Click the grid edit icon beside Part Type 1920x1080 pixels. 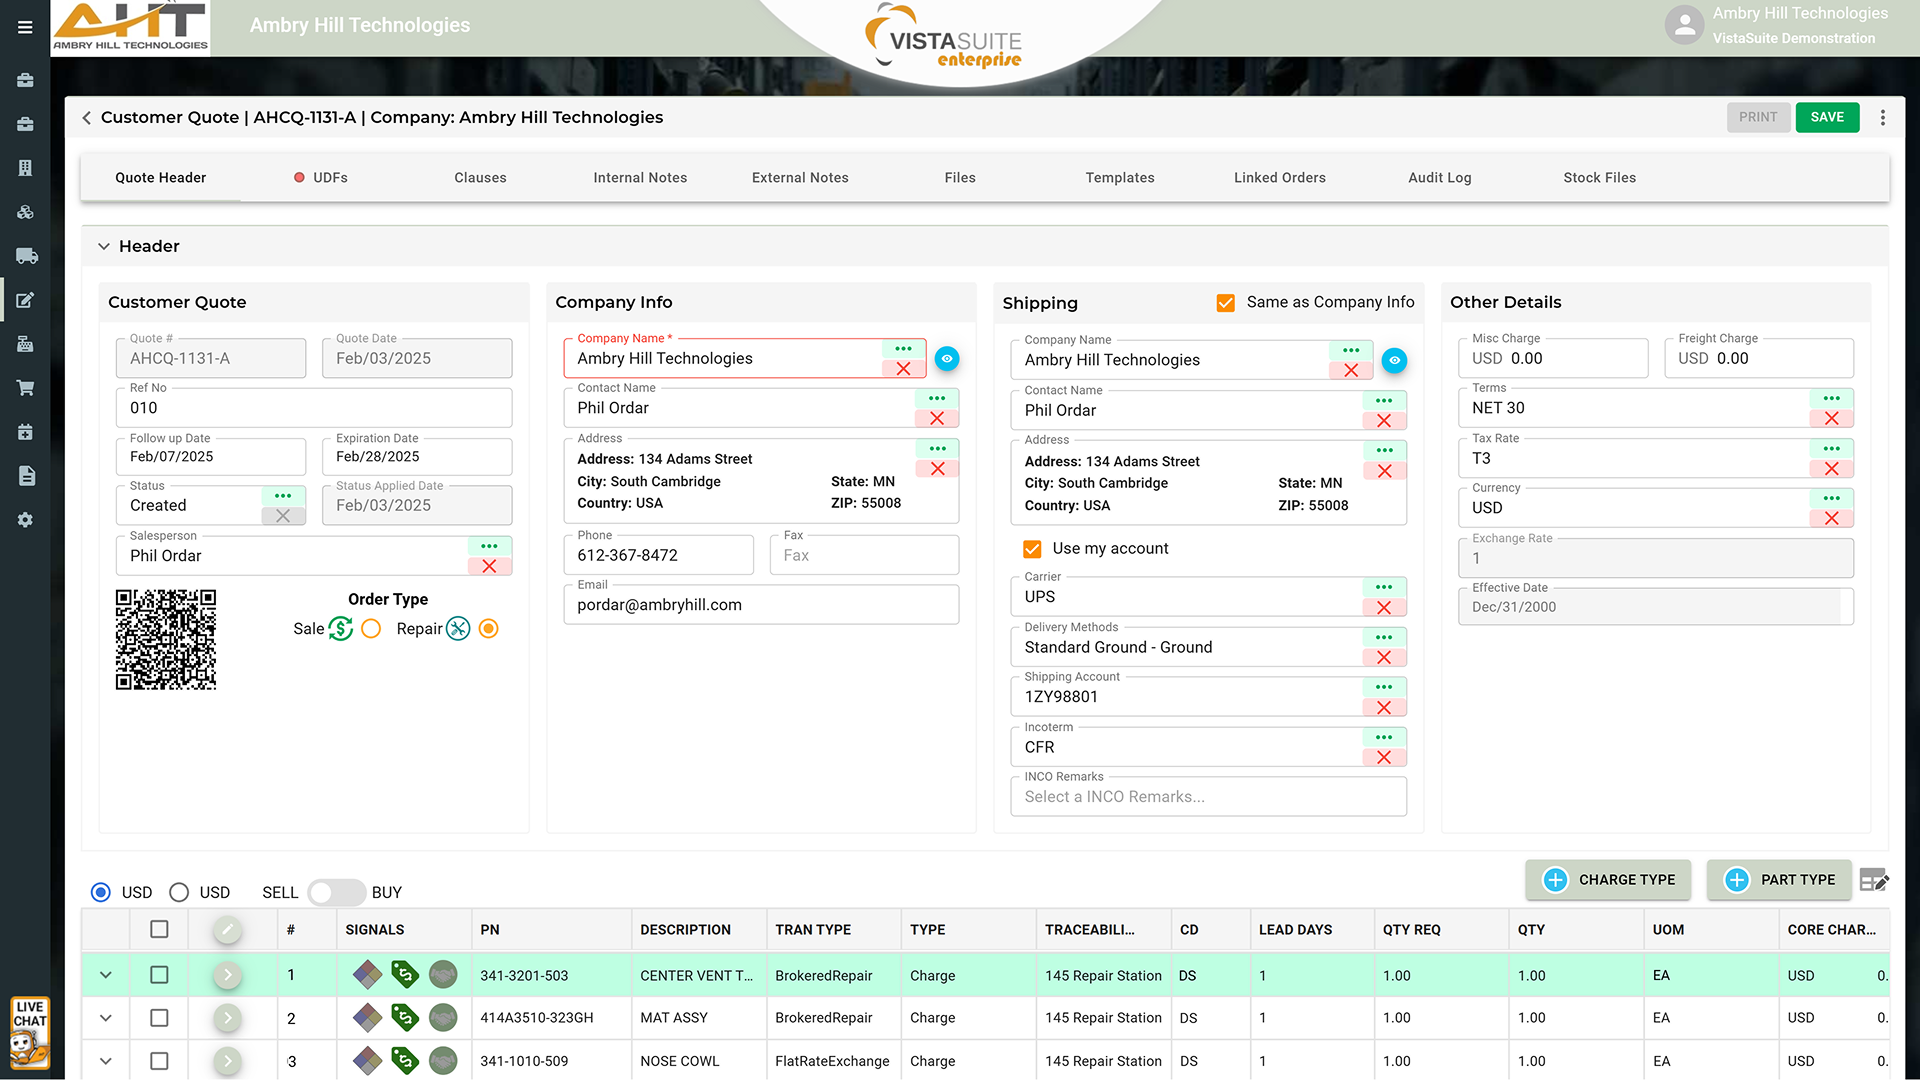(x=1873, y=880)
